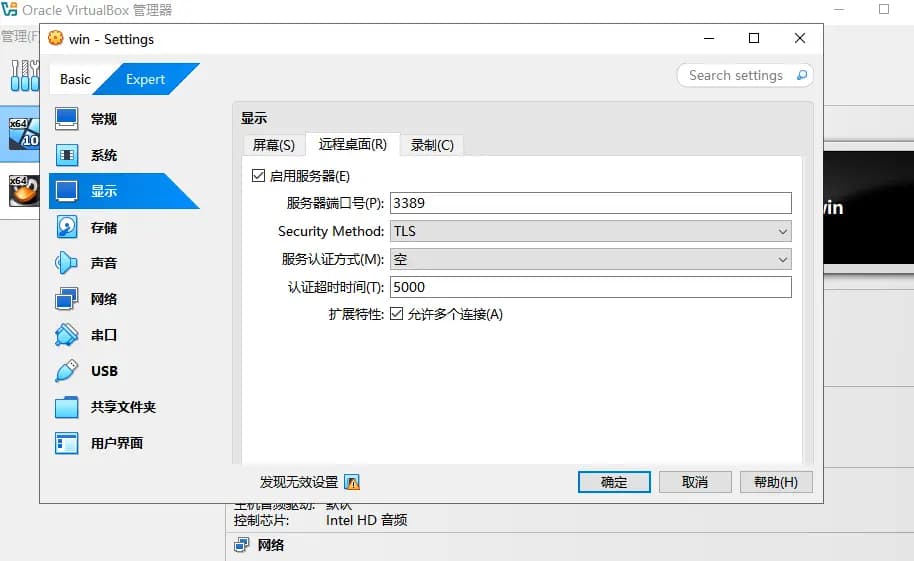Click the 认证超时时间 field showing 5000

point(590,287)
